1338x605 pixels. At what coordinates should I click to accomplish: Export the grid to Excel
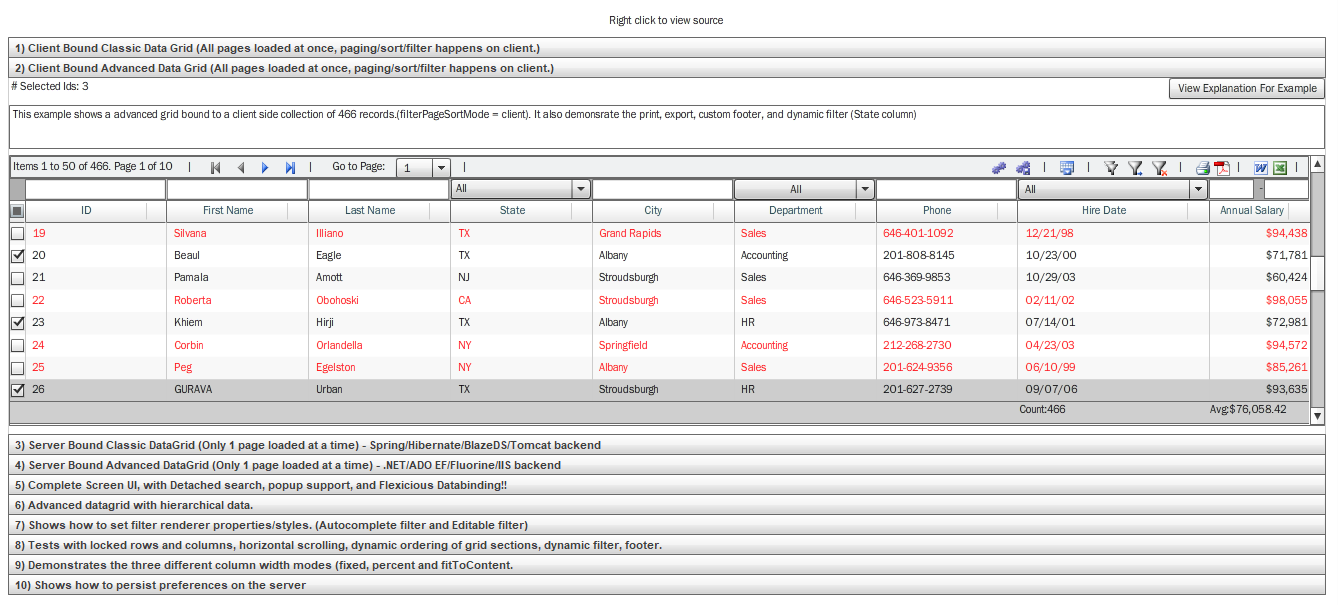1280,168
